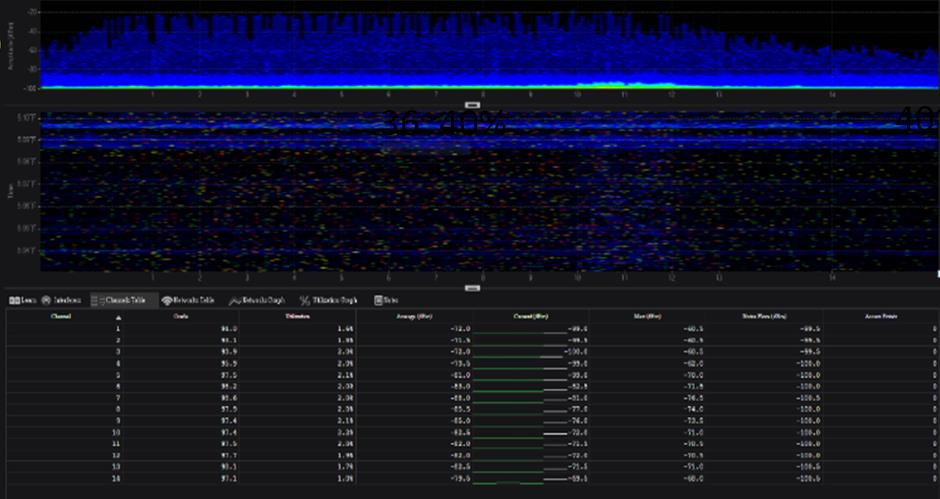Select the channel 10 table row
The image size is (940, 499).
[472, 432]
